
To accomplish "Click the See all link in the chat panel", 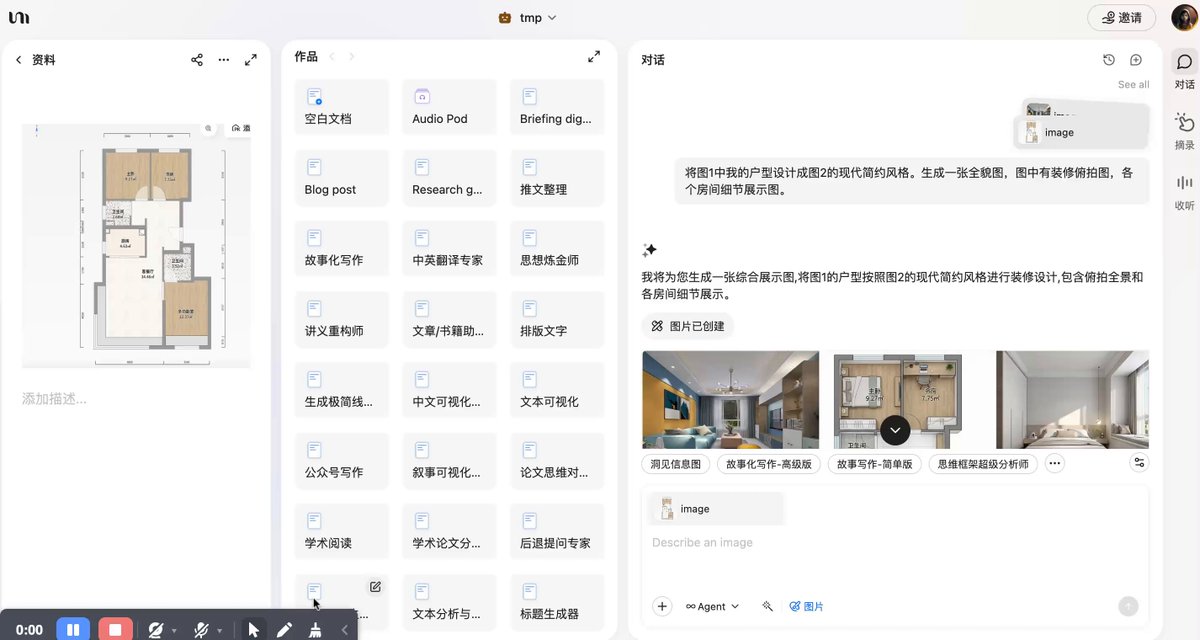I will 1133,84.
